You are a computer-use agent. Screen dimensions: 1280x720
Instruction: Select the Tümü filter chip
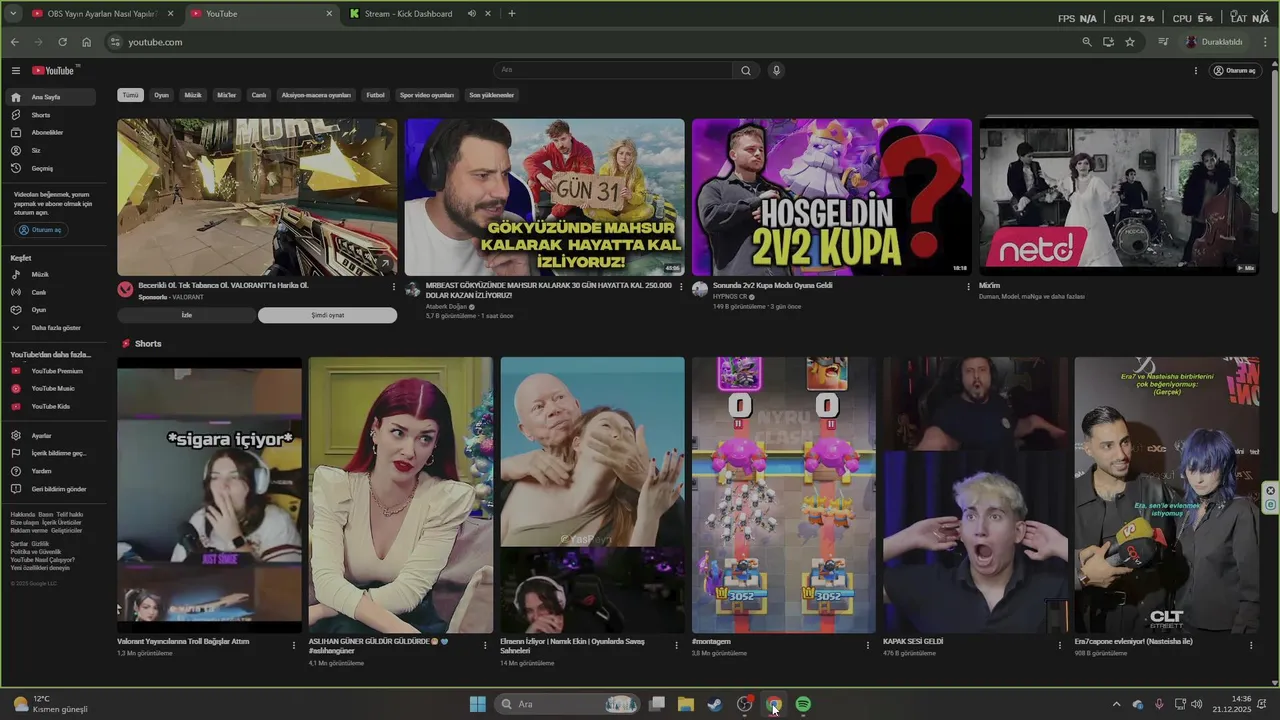click(x=130, y=95)
